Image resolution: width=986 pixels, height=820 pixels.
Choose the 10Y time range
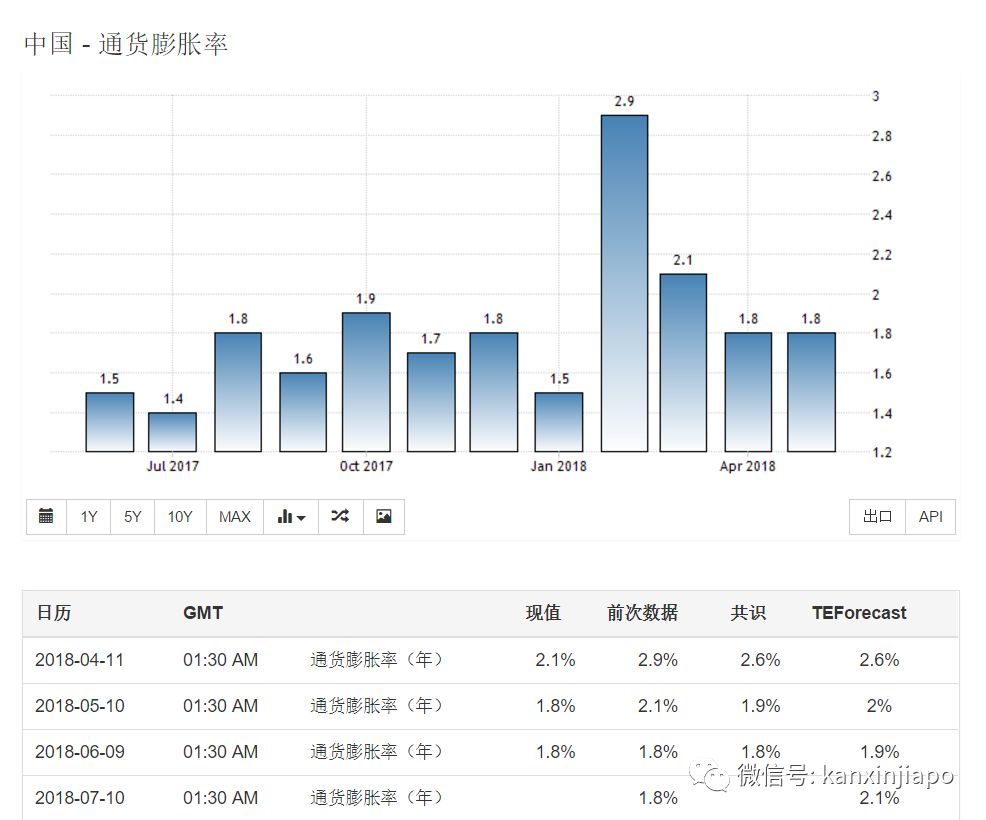pos(180,517)
